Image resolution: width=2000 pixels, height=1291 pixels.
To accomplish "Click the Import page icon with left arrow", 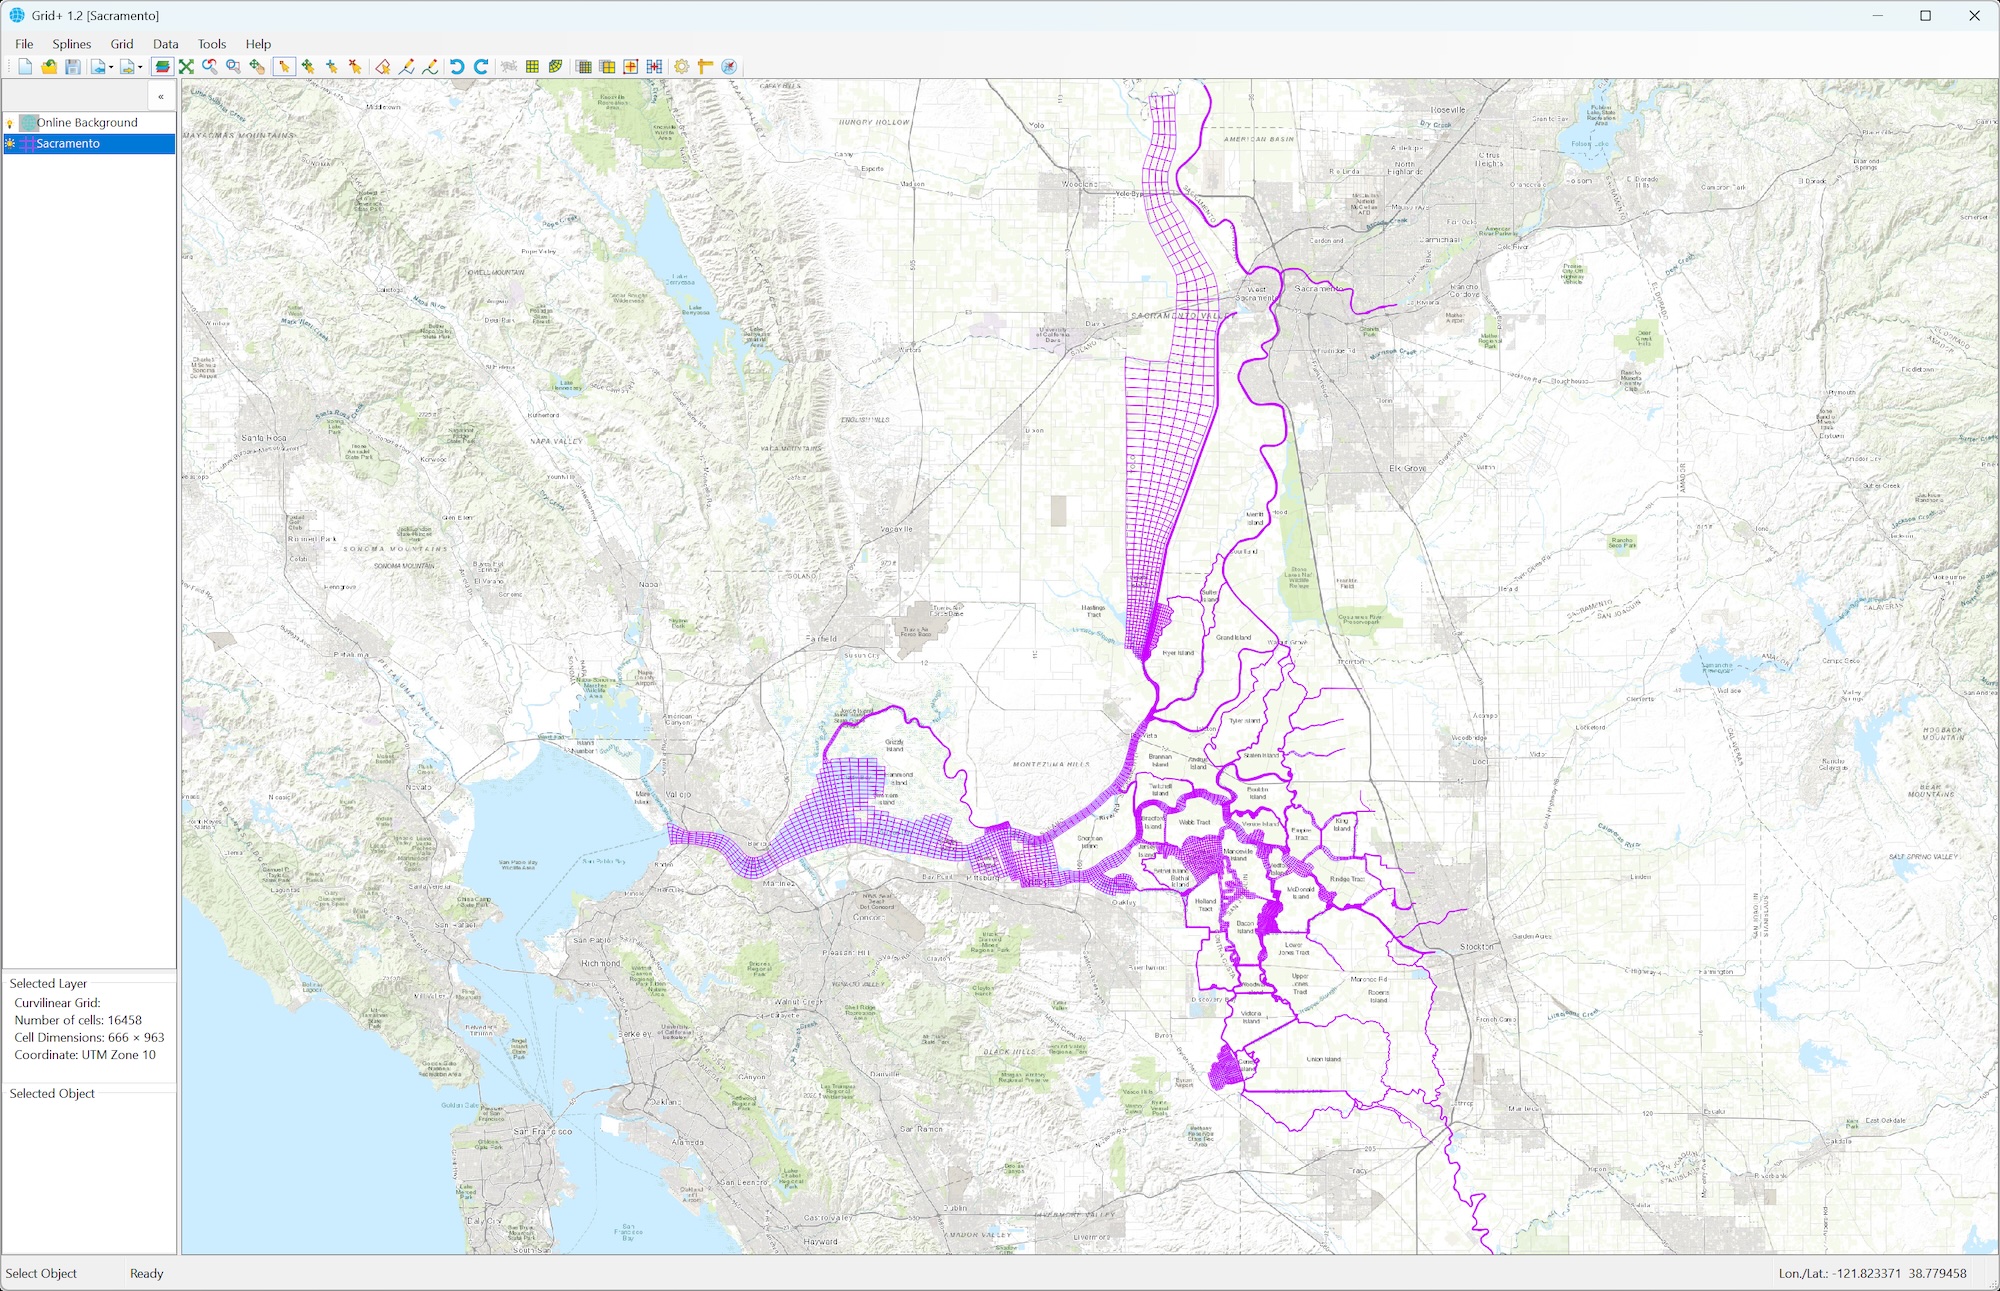I will point(98,67).
